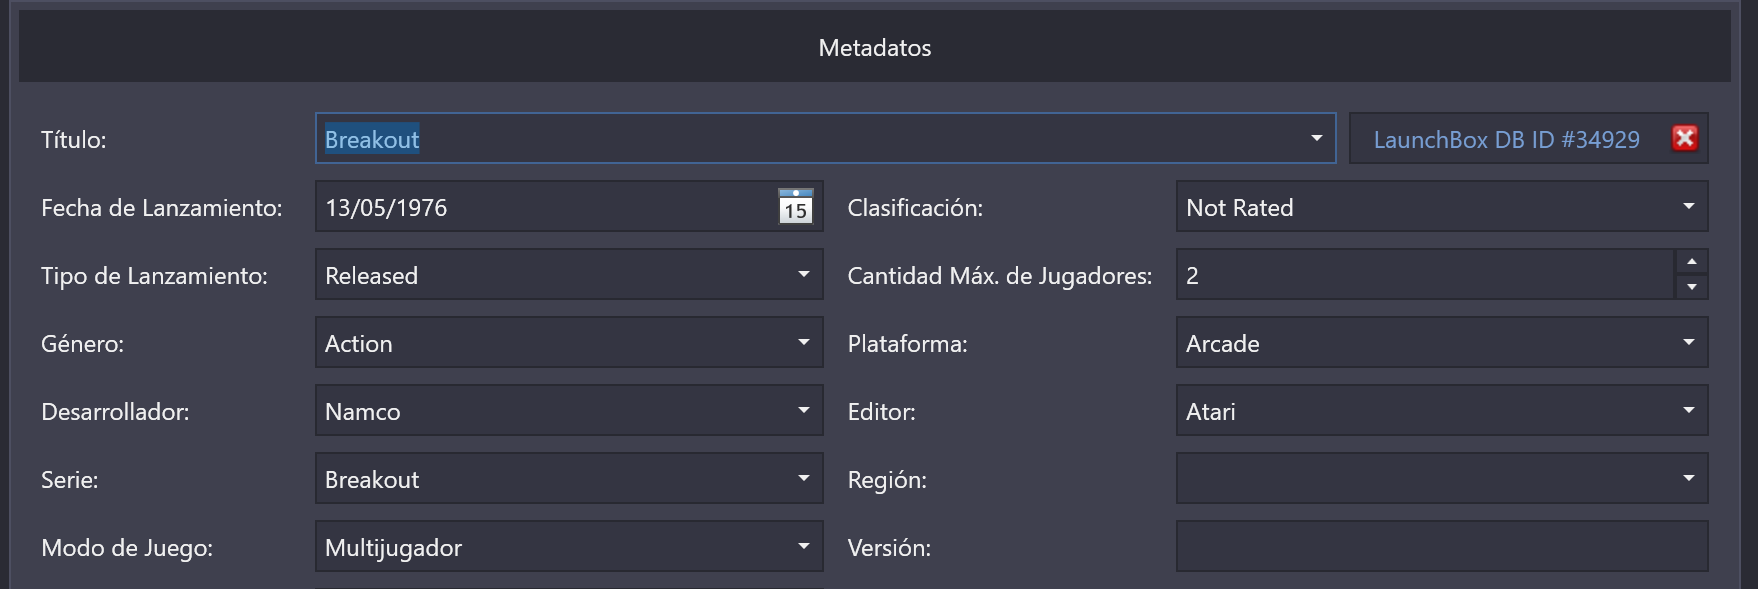
Task: Expand the empty Región dropdown
Action: 1688,478
